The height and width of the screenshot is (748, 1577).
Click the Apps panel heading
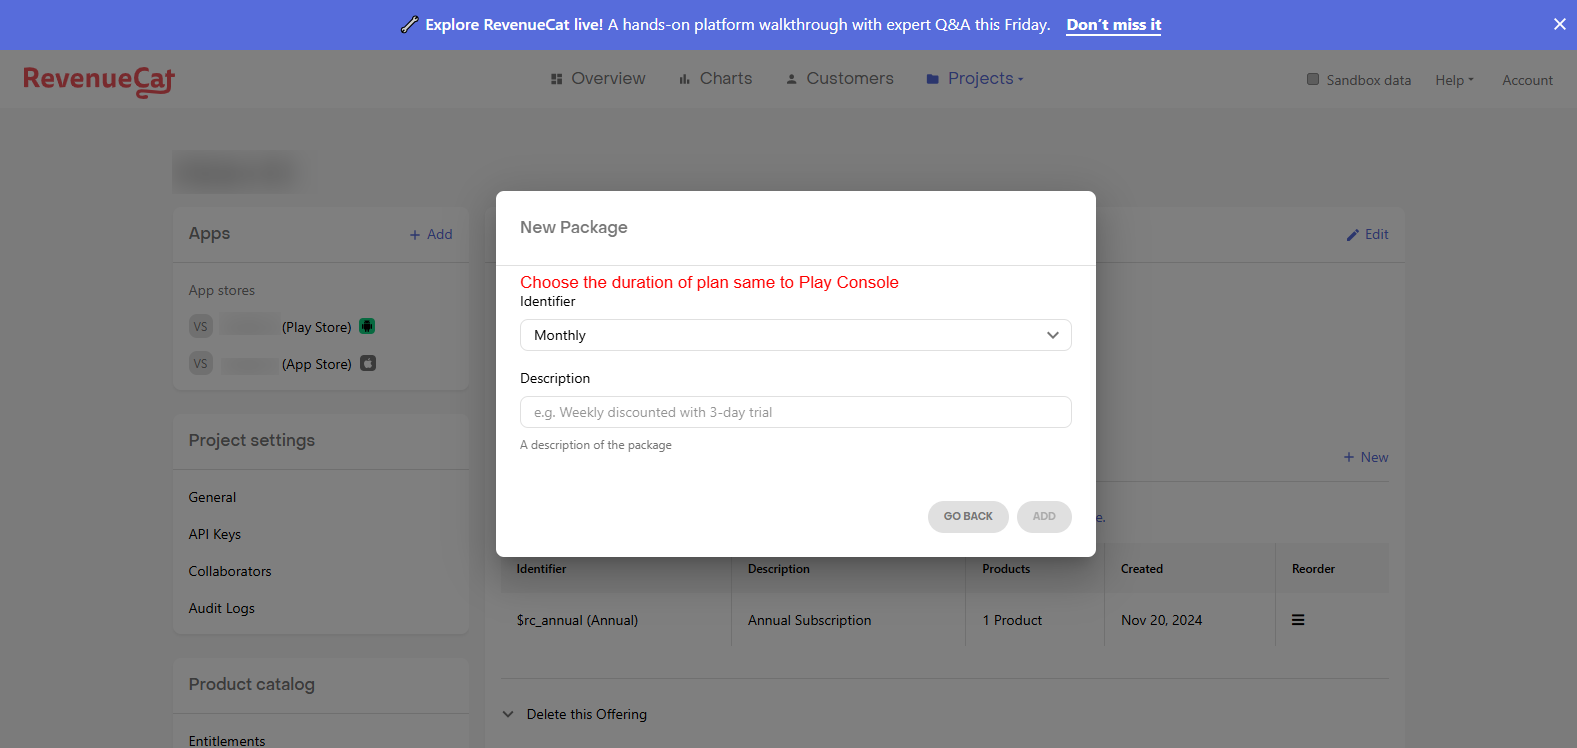pyautogui.click(x=209, y=233)
